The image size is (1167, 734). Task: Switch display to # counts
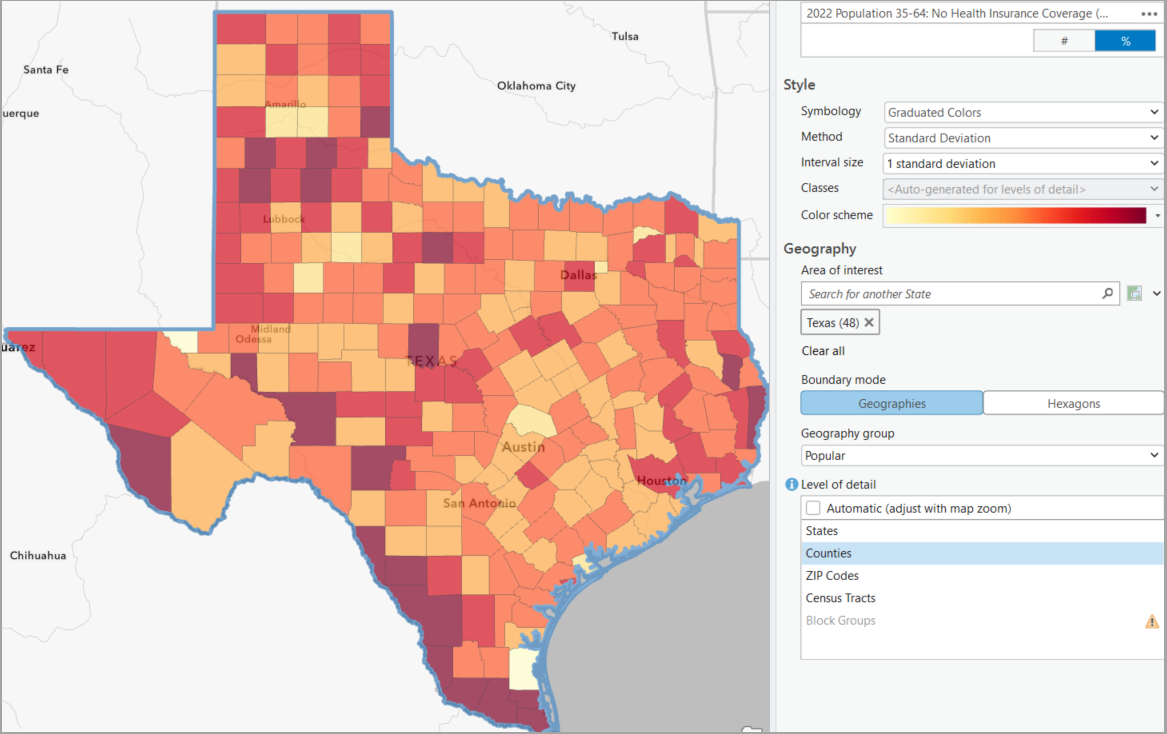[x=1063, y=40]
